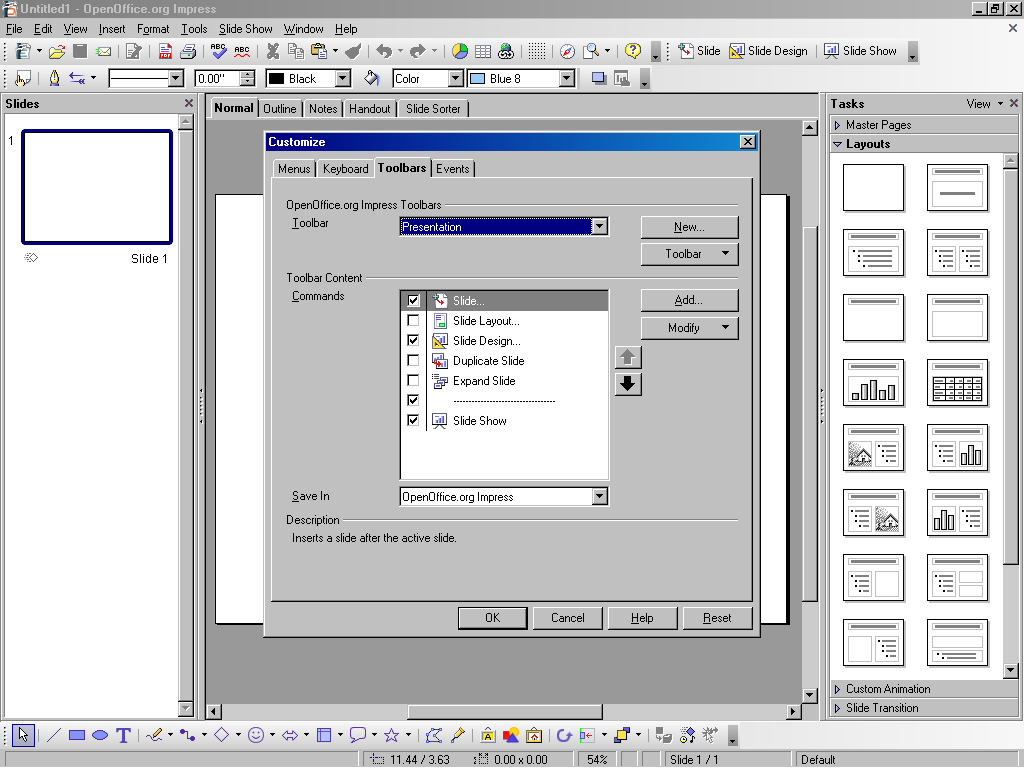Select the Slide 1 thumbnail
Image resolution: width=1024 pixels, height=768 pixels.
pos(97,187)
